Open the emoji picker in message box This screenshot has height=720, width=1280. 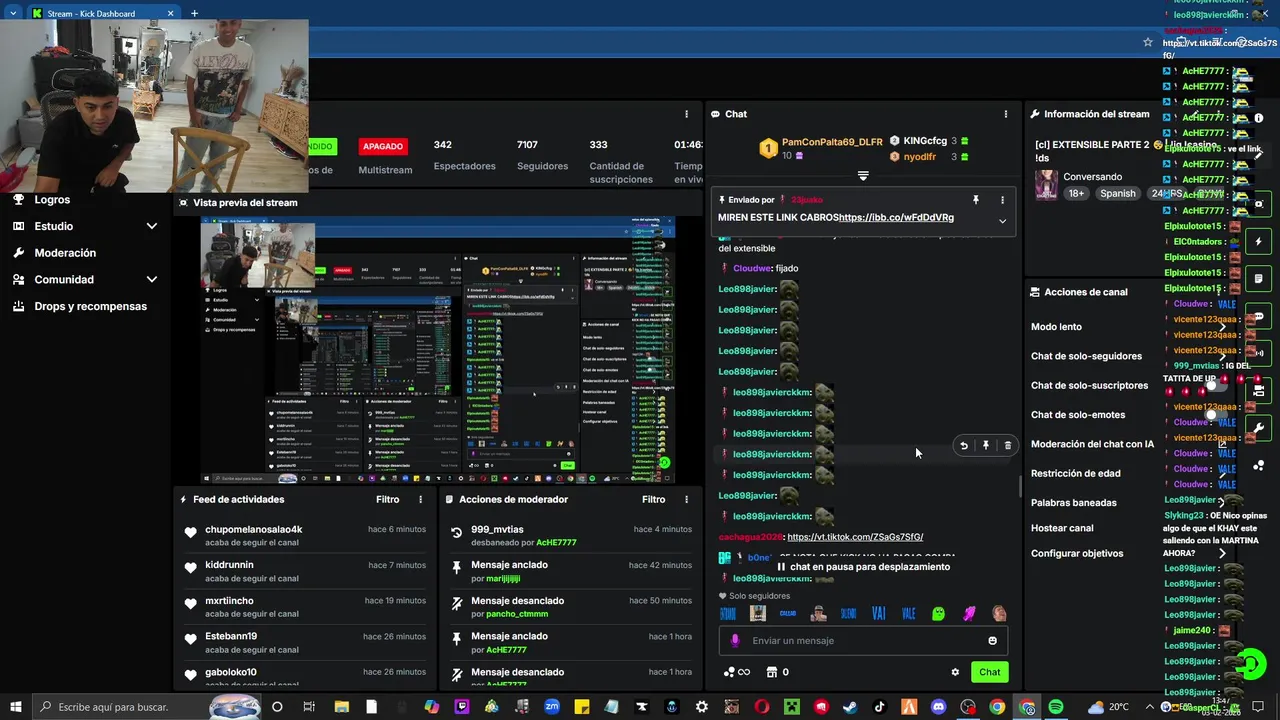992,641
